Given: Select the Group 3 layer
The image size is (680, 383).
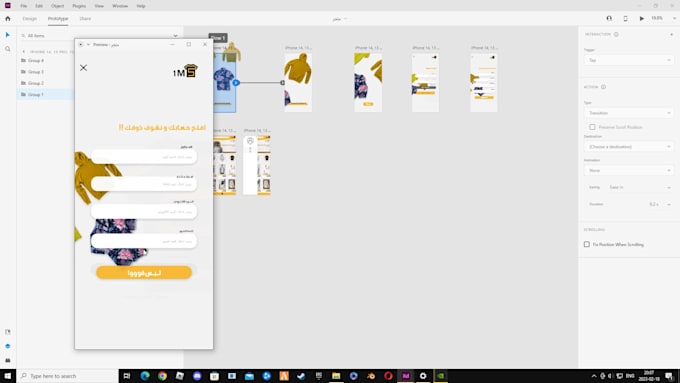Looking at the screenshot, I should pos(36,72).
